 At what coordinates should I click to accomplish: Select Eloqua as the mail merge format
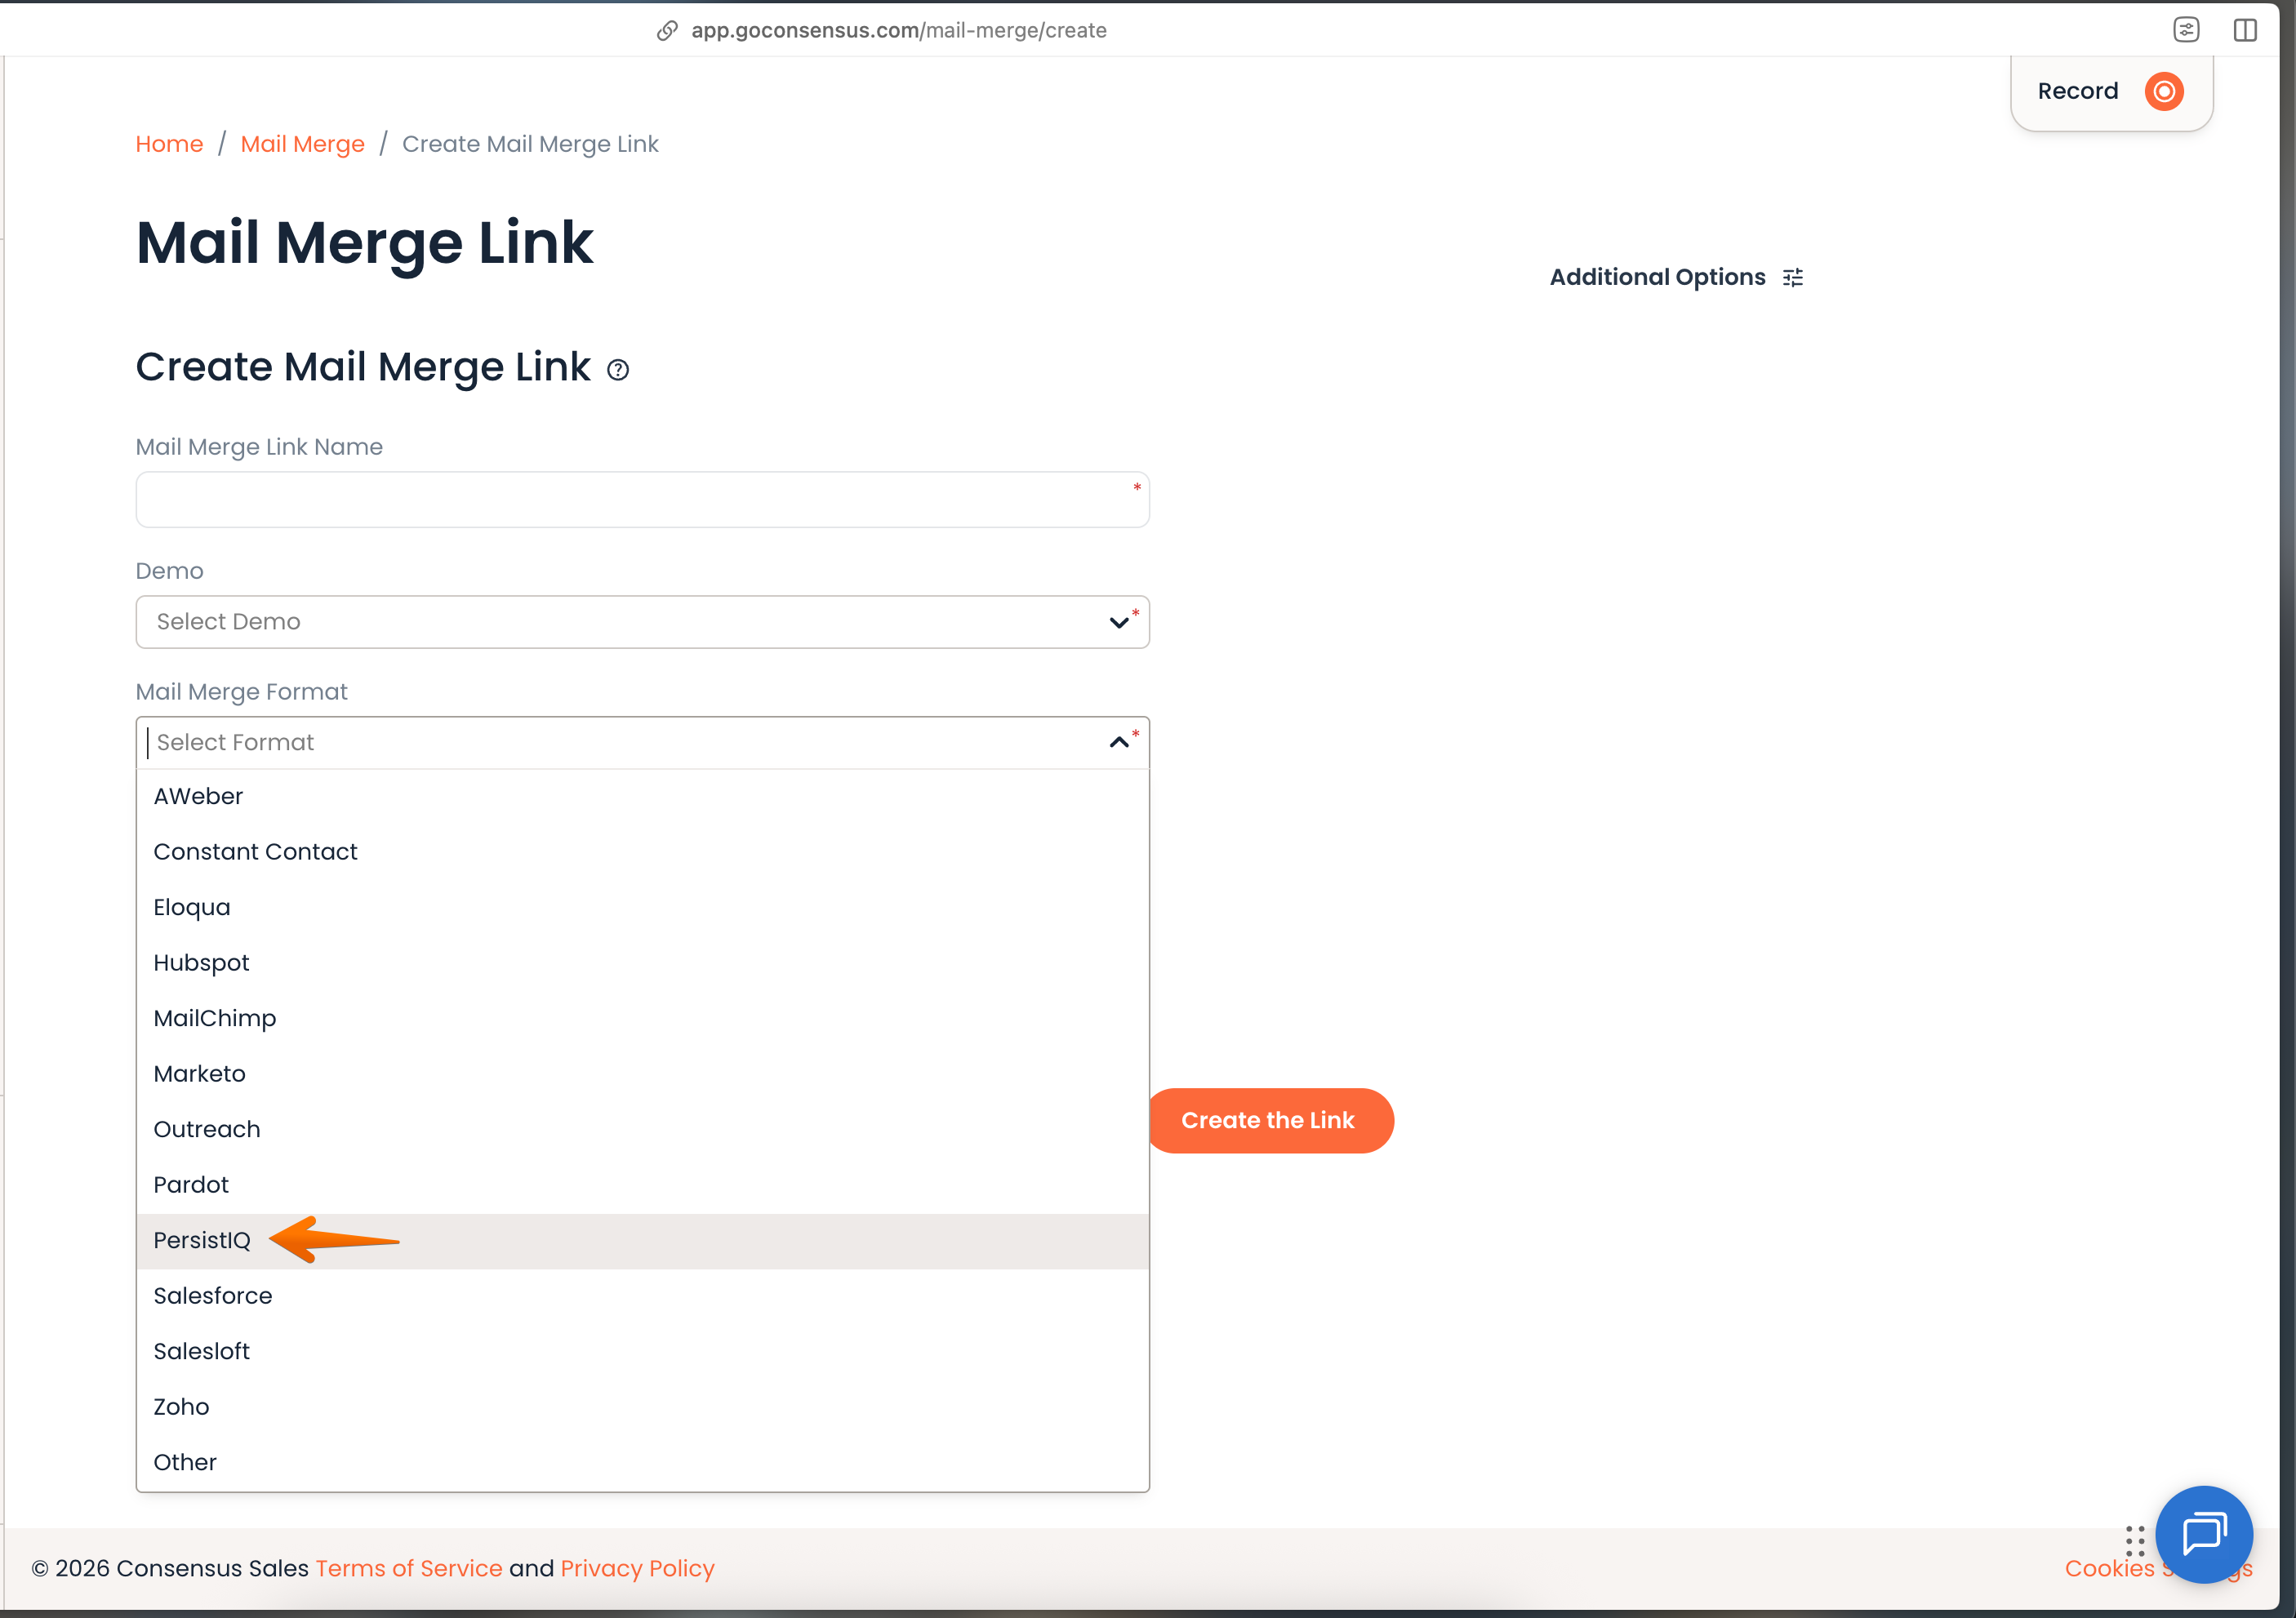point(642,907)
